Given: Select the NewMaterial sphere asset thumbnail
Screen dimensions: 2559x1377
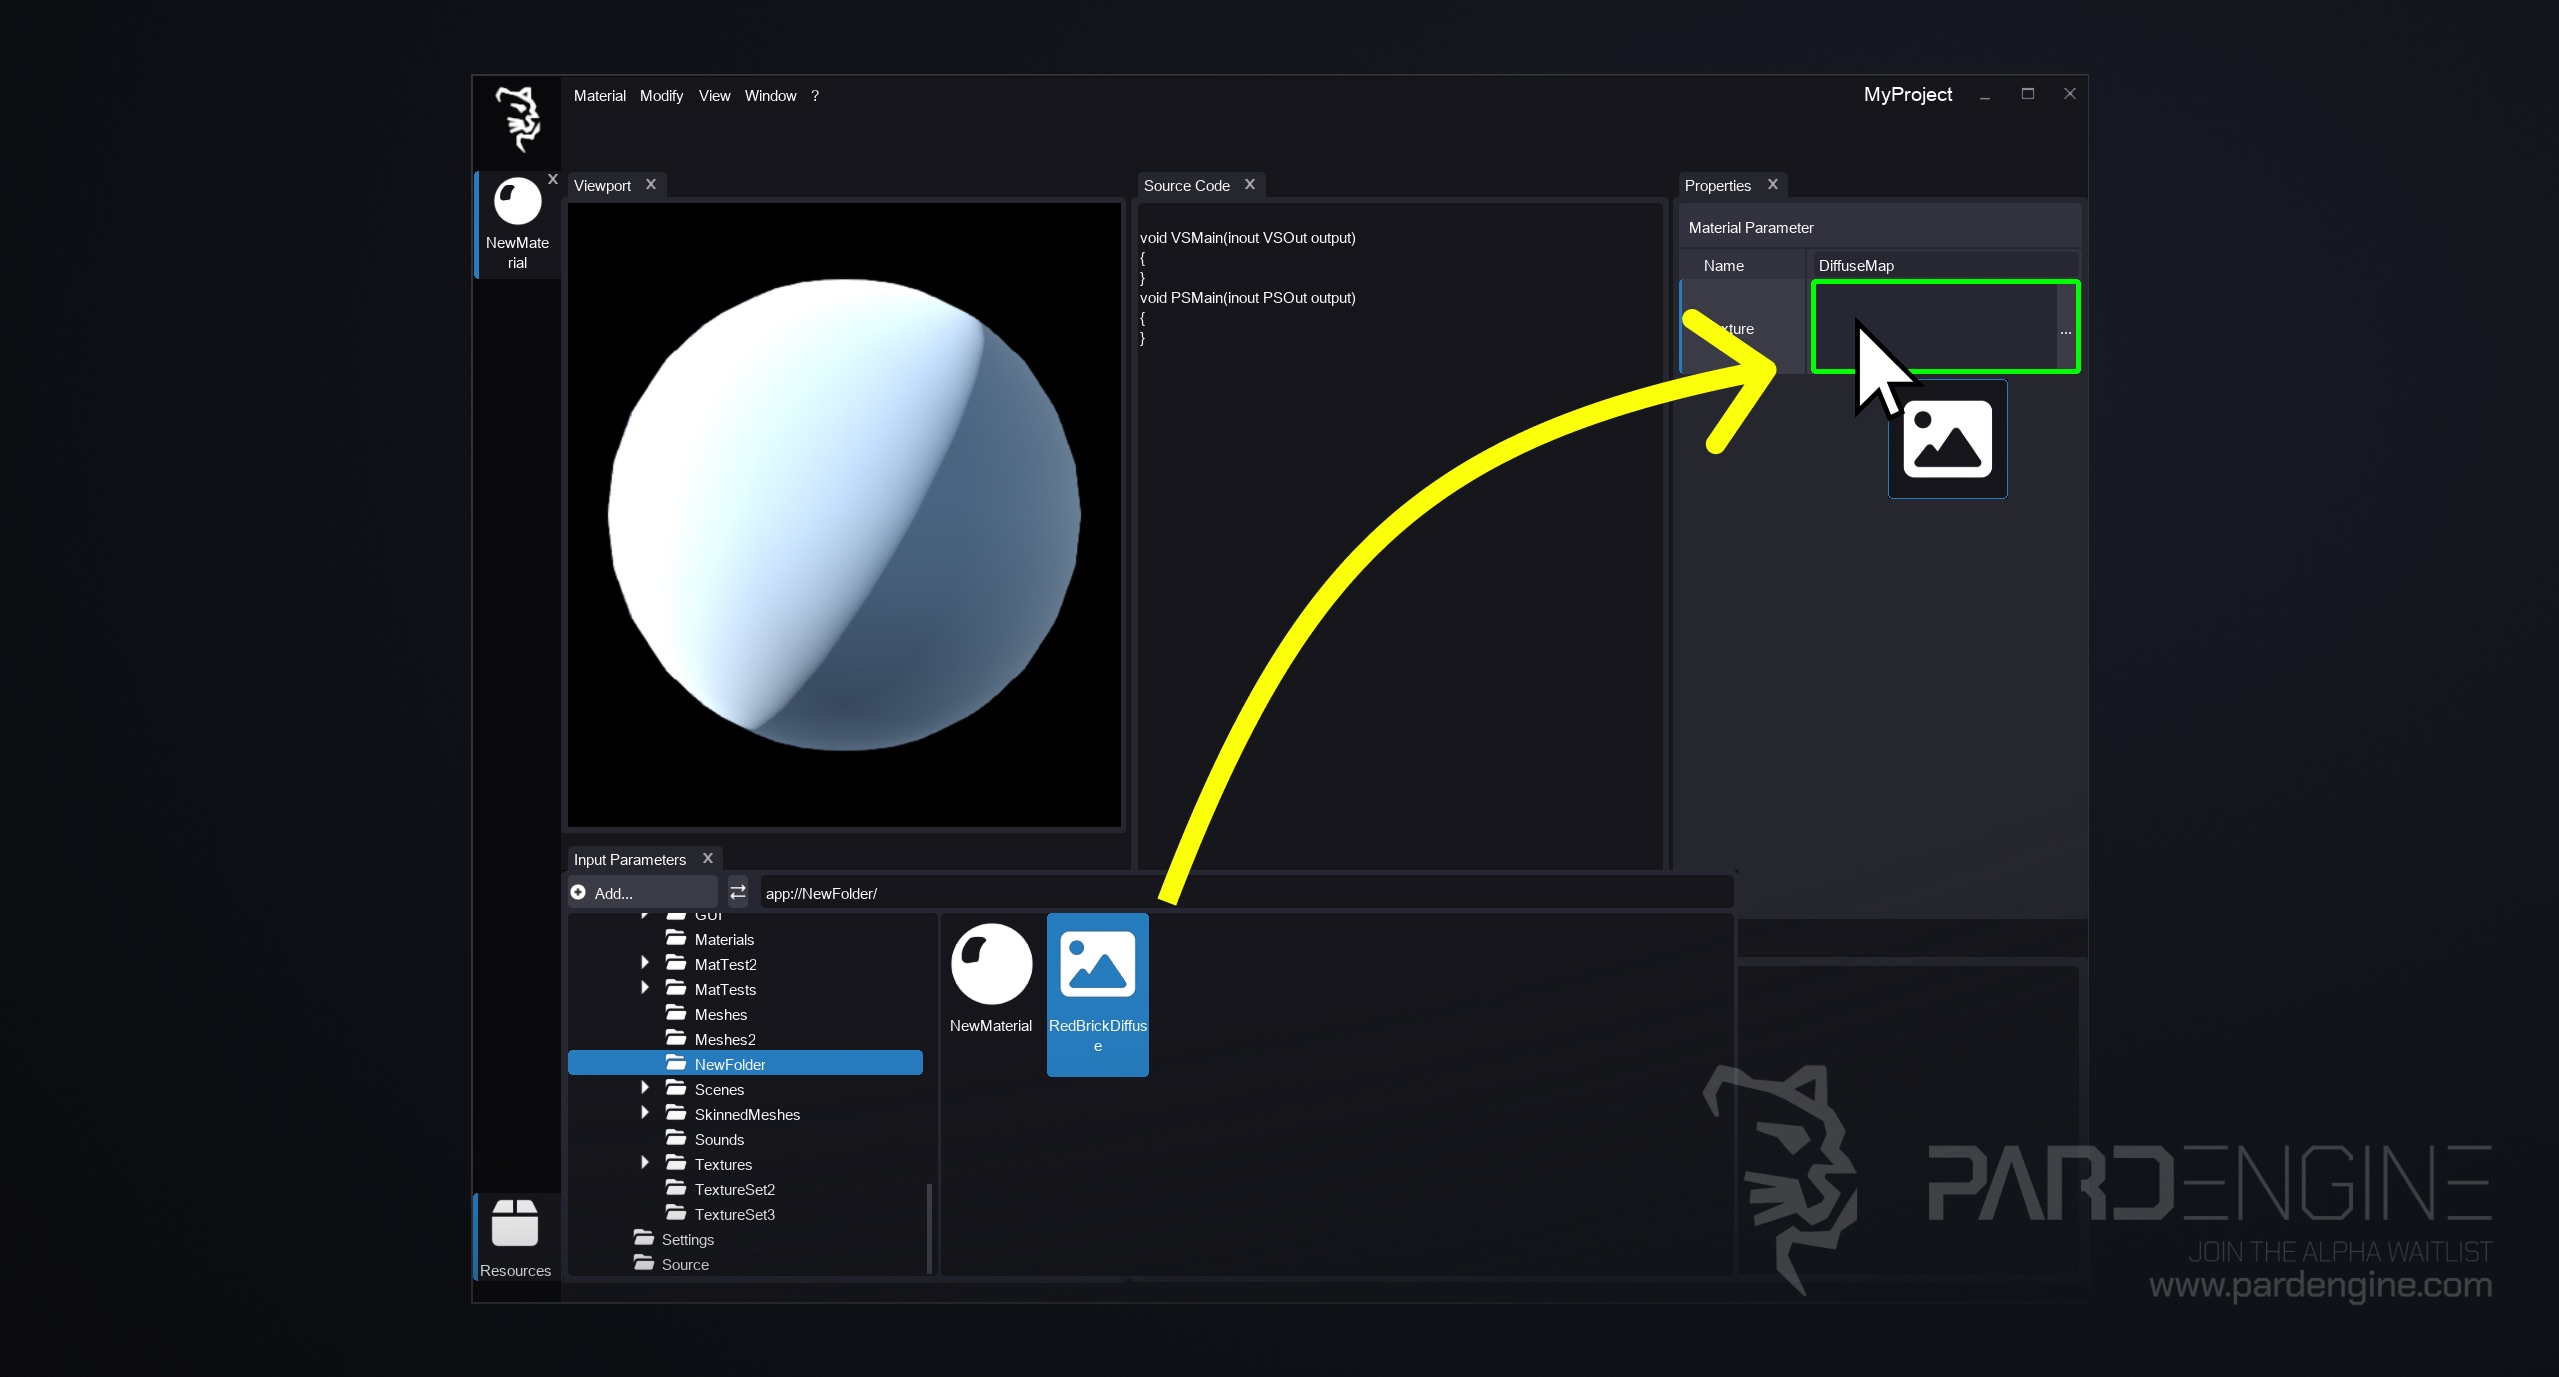Looking at the screenshot, I should 991,964.
